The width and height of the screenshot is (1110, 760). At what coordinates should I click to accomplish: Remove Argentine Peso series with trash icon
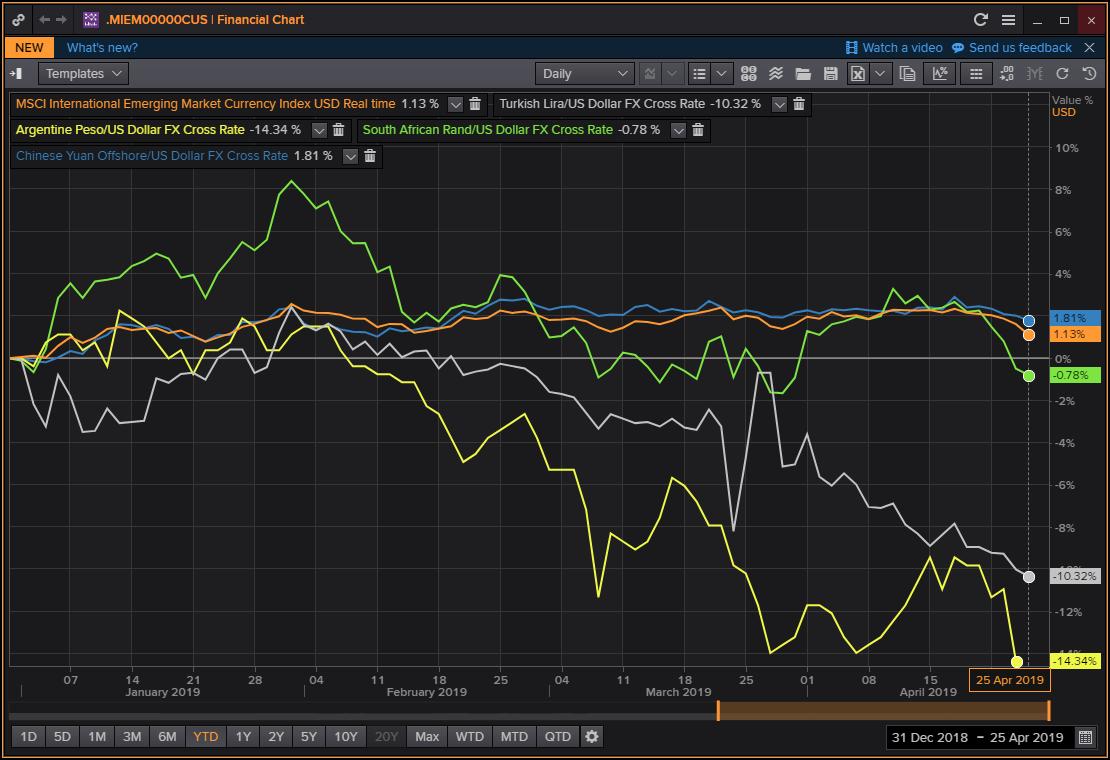[338, 130]
